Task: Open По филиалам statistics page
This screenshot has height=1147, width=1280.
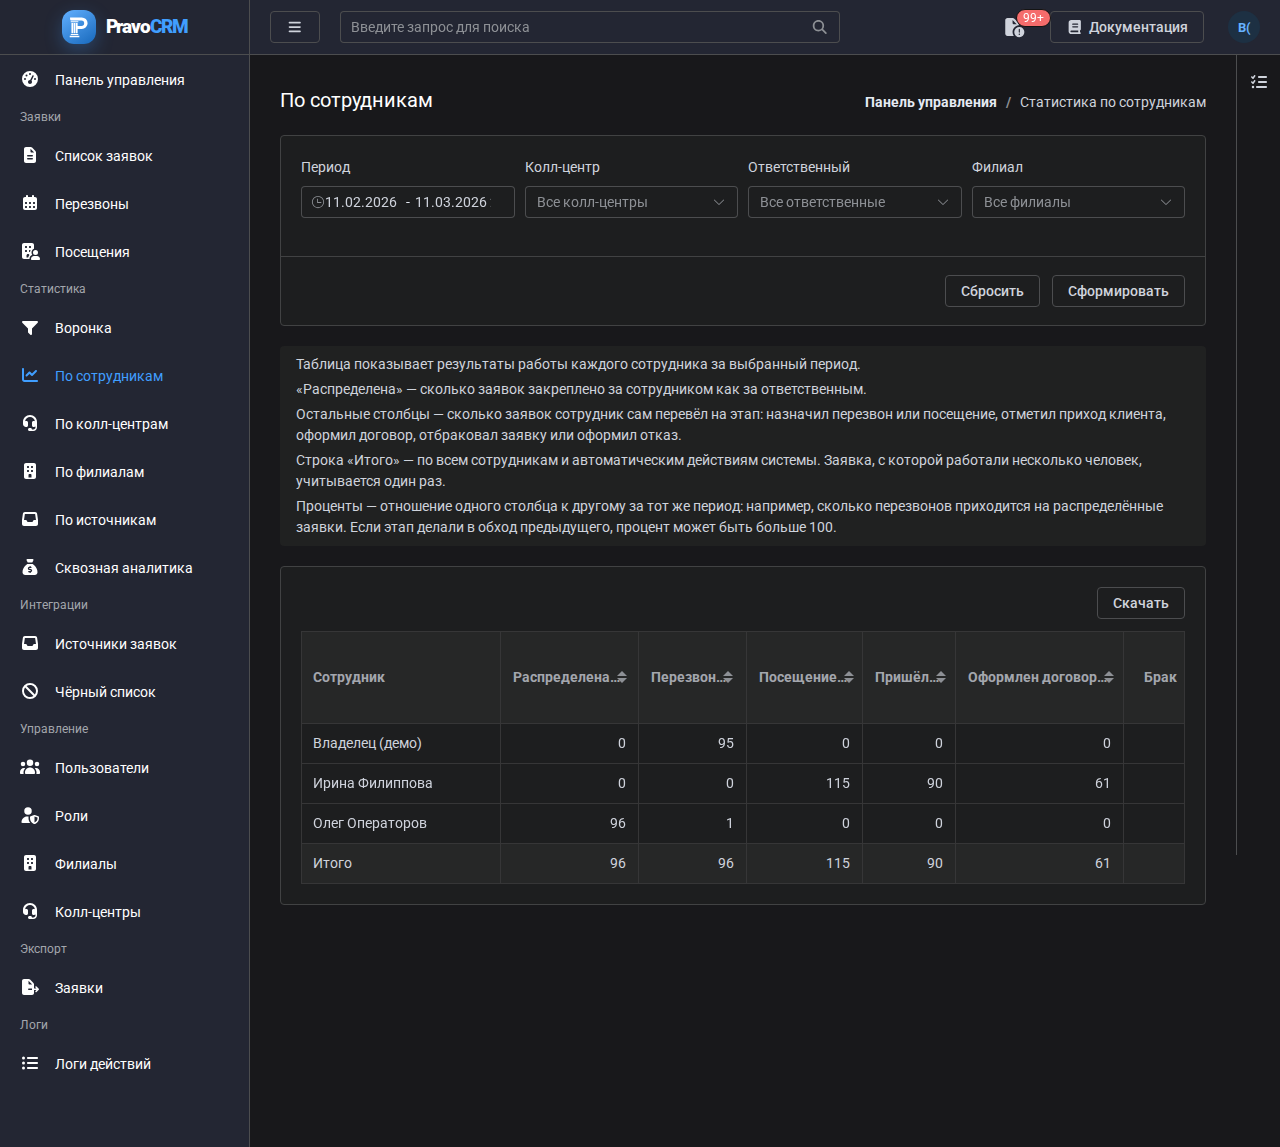Action: 100,472
